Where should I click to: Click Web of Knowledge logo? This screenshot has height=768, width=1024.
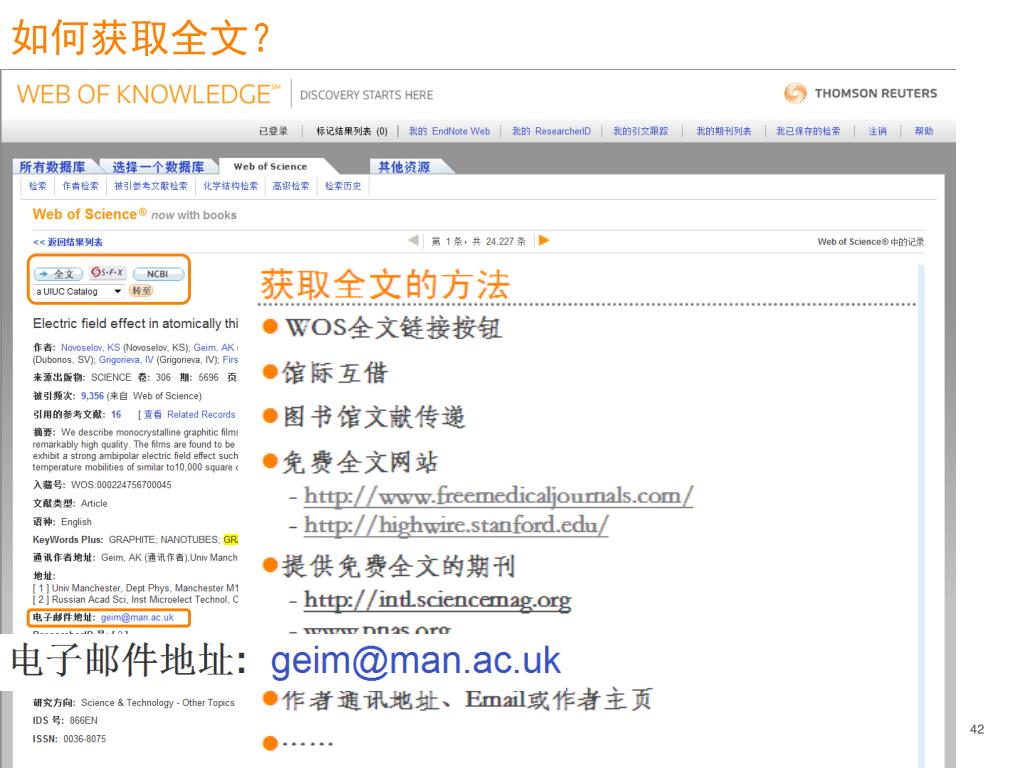point(149,94)
